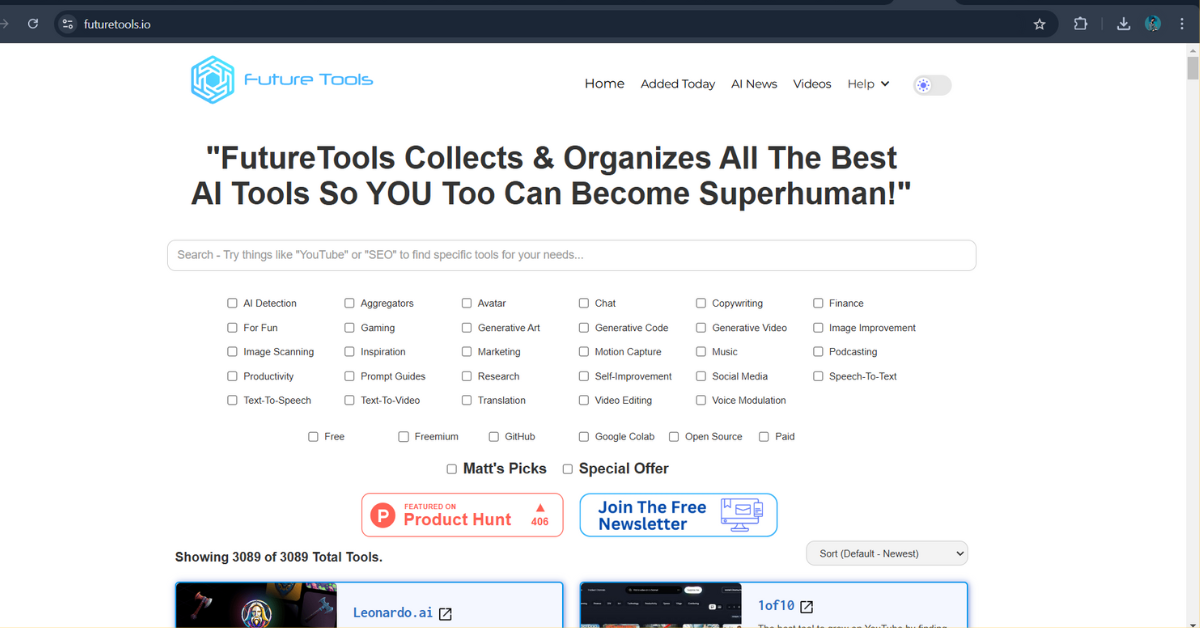Image resolution: width=1200 pixels, height=628 pixels.
Task: Tick the Paid pricing checkbox
Action: click(x=764, y=436)
